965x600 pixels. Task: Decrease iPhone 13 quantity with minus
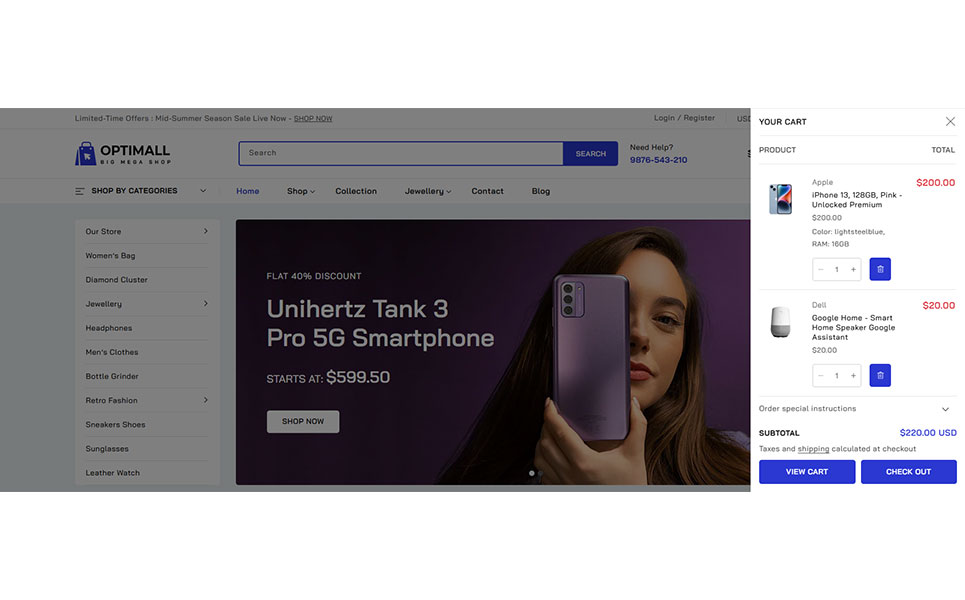coord(821,269)
